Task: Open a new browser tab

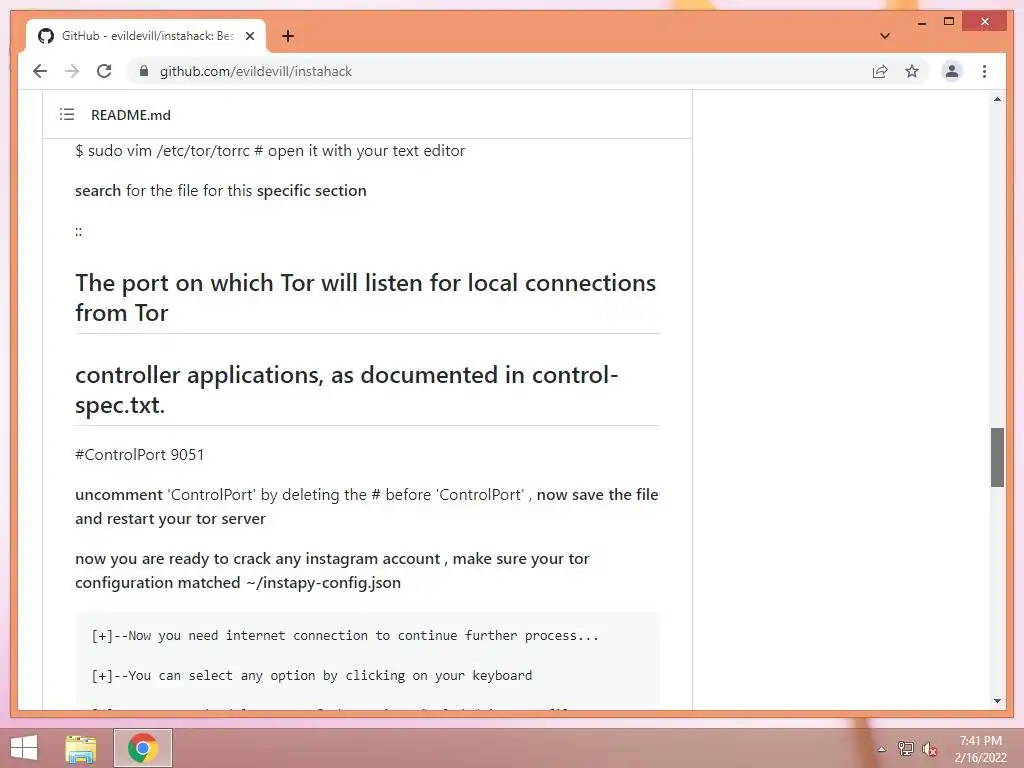Action: pos(287,36)
